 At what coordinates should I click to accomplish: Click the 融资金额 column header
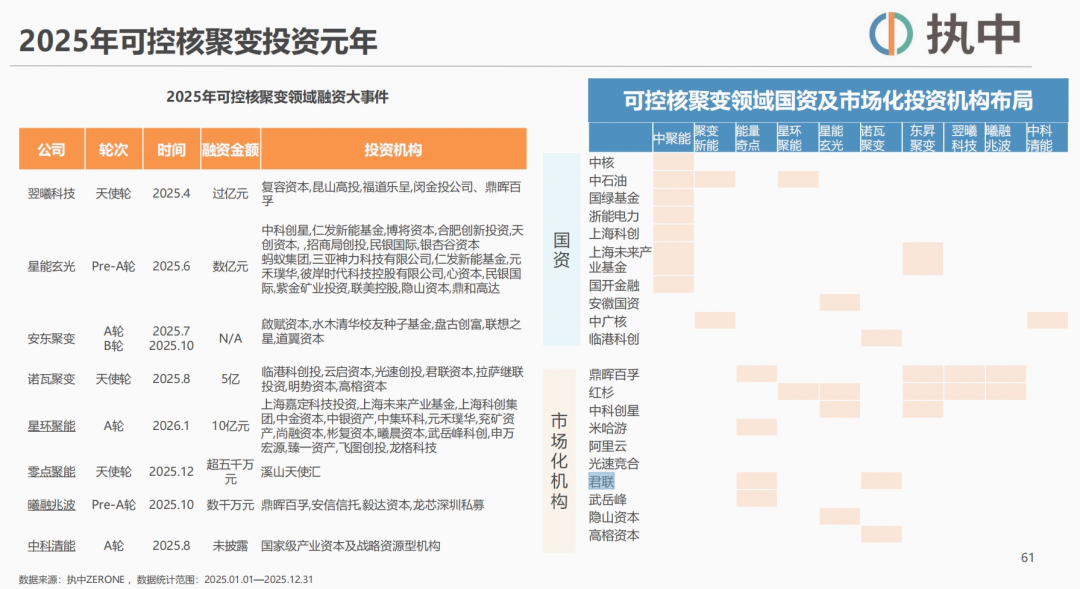pos(230,150)
